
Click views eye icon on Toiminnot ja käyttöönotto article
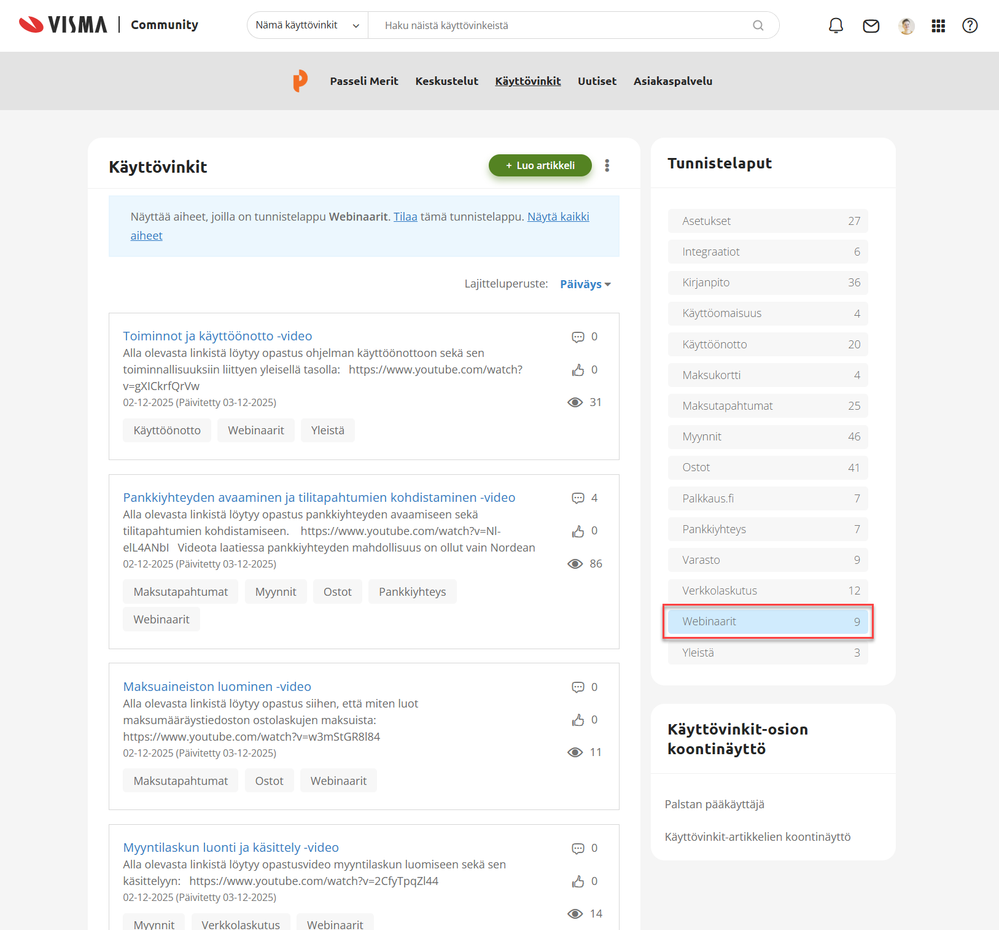(575, 403)
